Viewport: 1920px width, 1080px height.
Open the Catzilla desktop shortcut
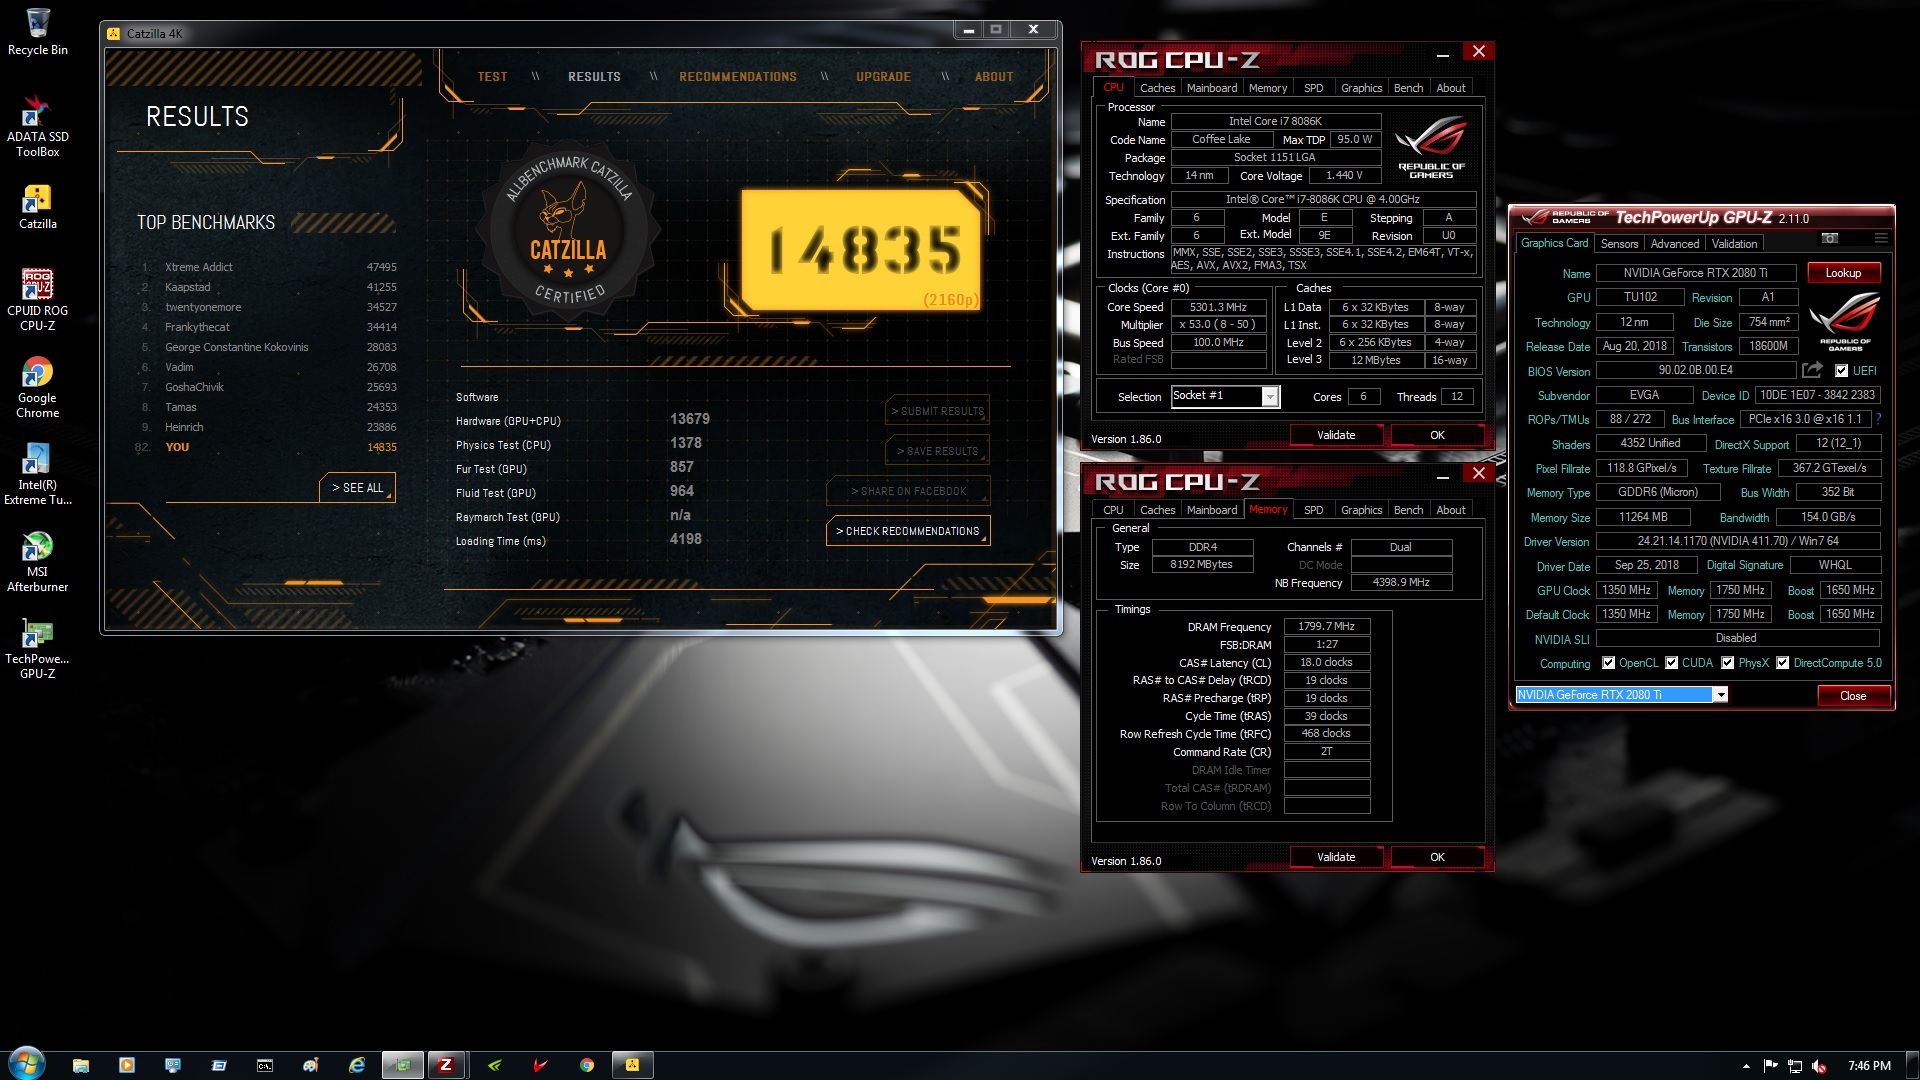click(x=37, y=207)
